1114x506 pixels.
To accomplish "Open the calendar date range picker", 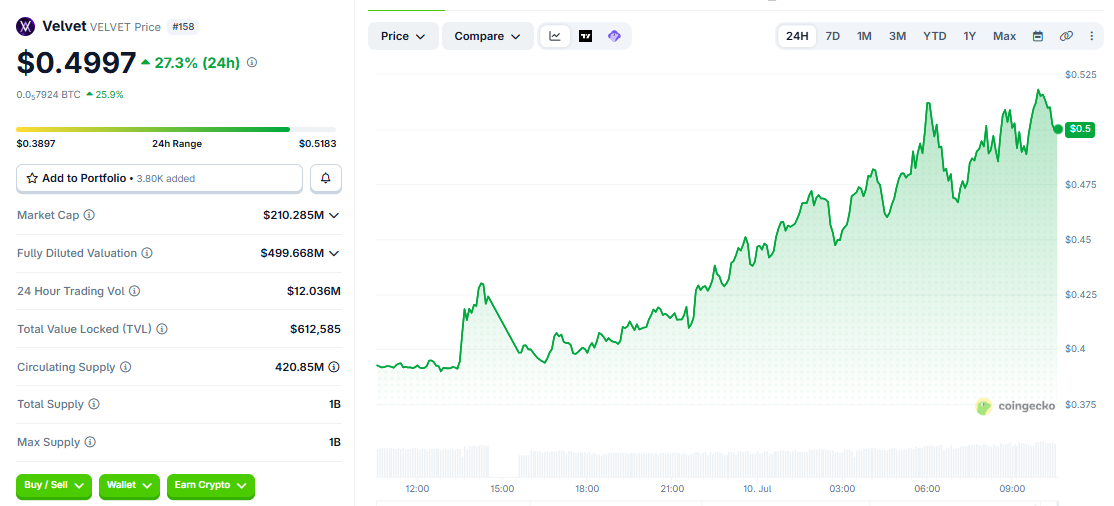I will click(x=1038, y=36).
